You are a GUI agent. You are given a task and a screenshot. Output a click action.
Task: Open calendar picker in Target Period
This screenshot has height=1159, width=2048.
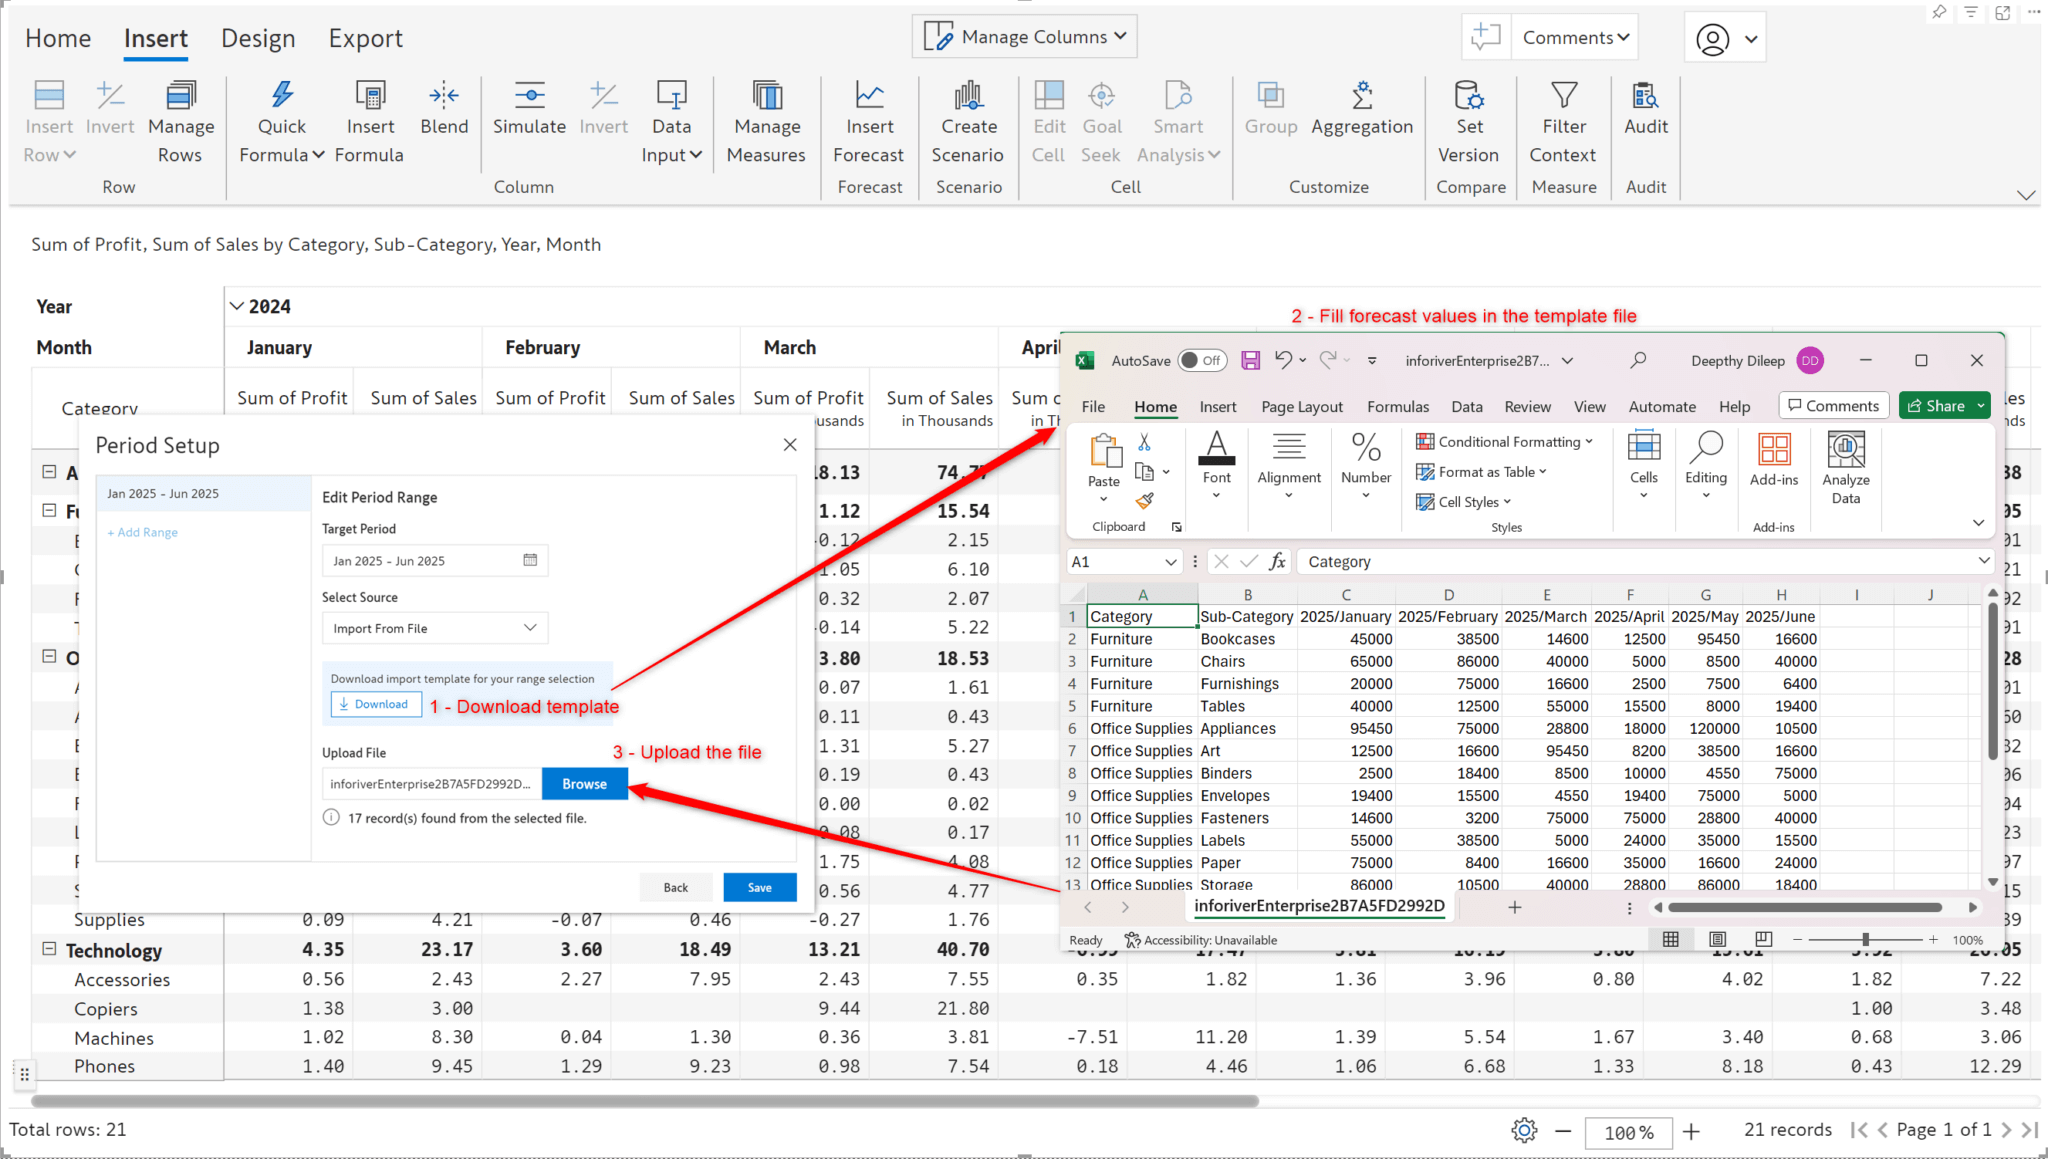pos(530,561)
